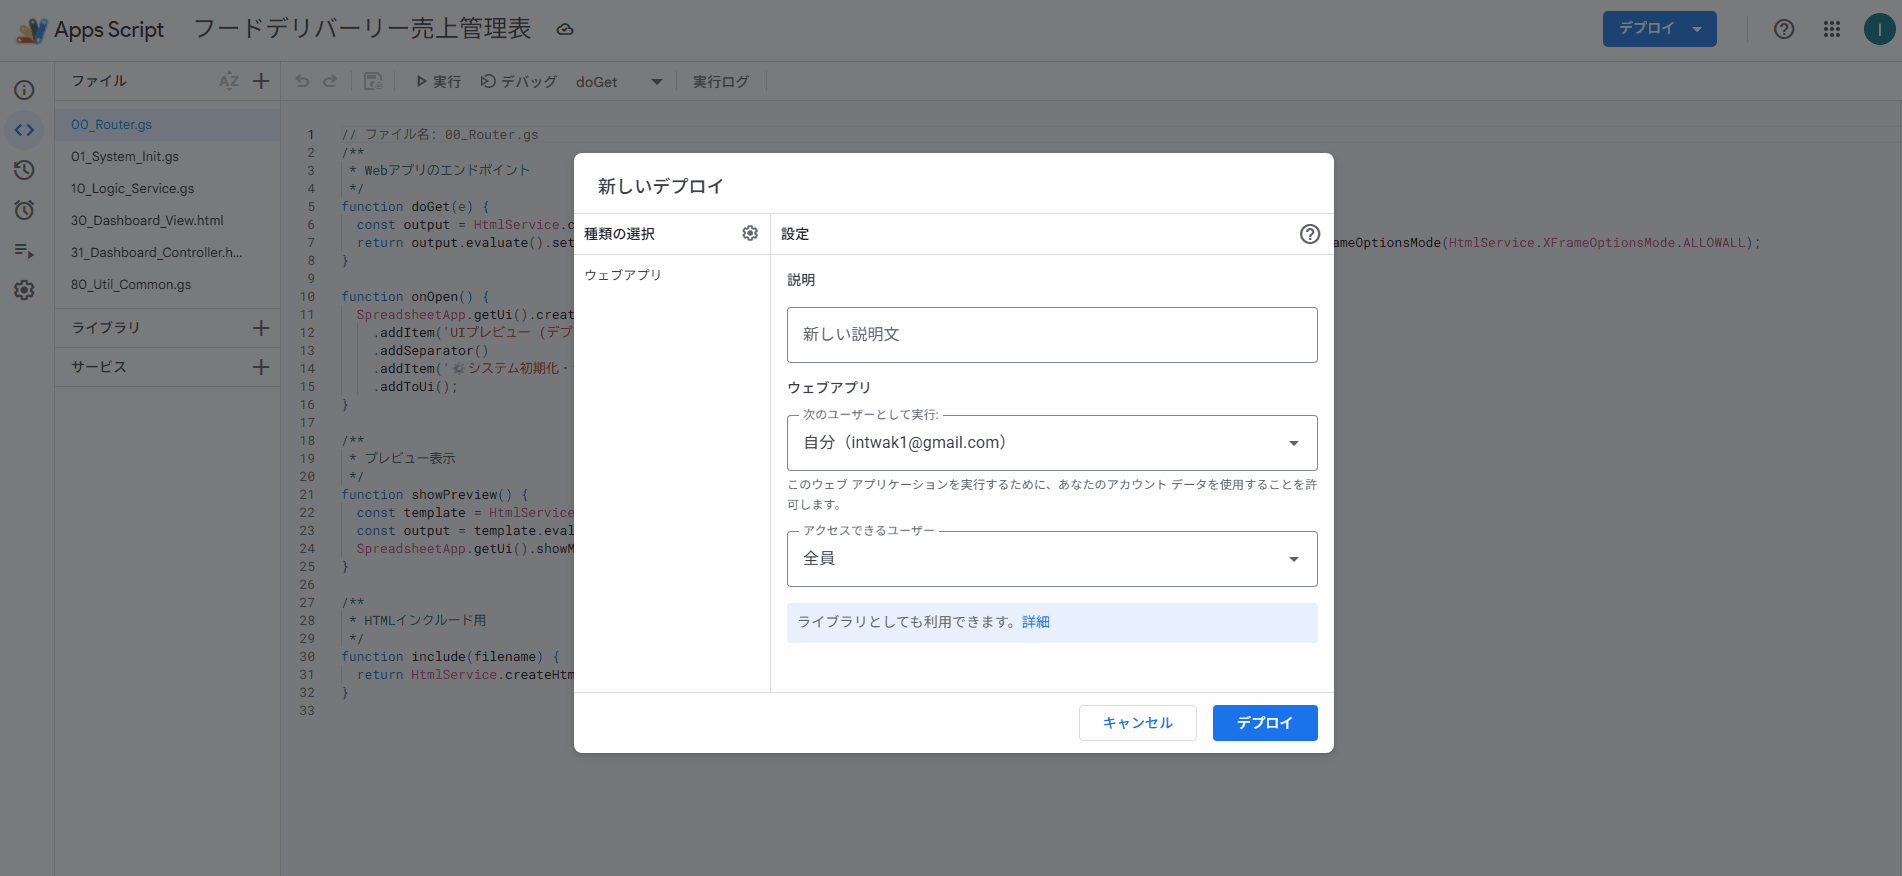This screenshot has width=1902, height=876.
Task: Click the デプロイ button in dialog
Action: tap(1265, 723)
